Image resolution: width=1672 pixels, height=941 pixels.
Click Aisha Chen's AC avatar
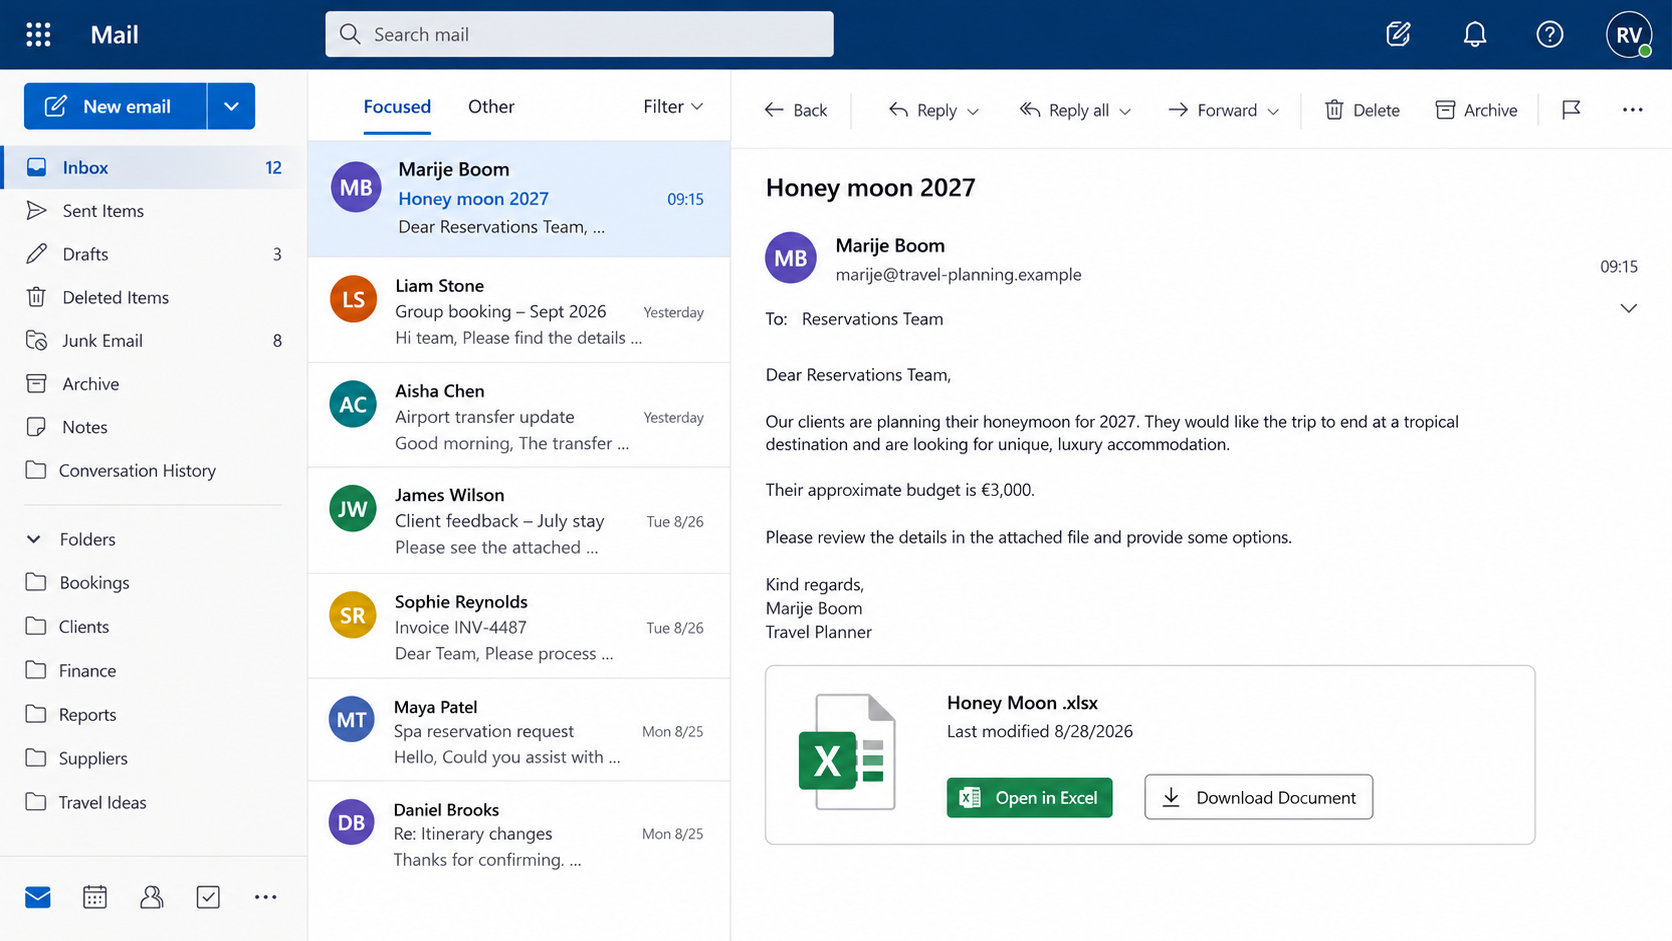coord(352,404)
